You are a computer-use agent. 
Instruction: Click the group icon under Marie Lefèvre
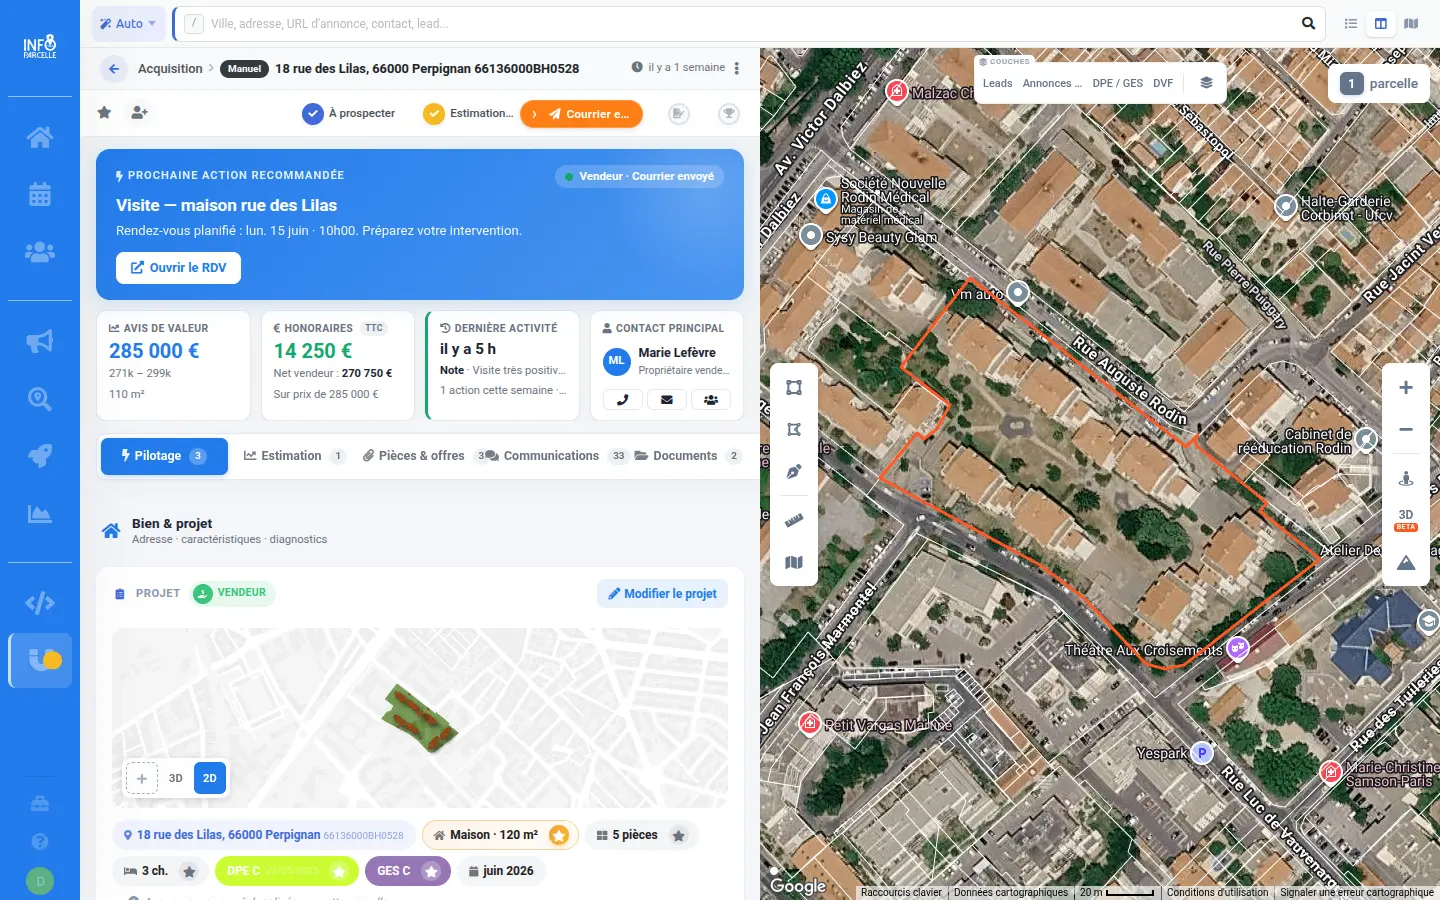(x=711, y=400)
